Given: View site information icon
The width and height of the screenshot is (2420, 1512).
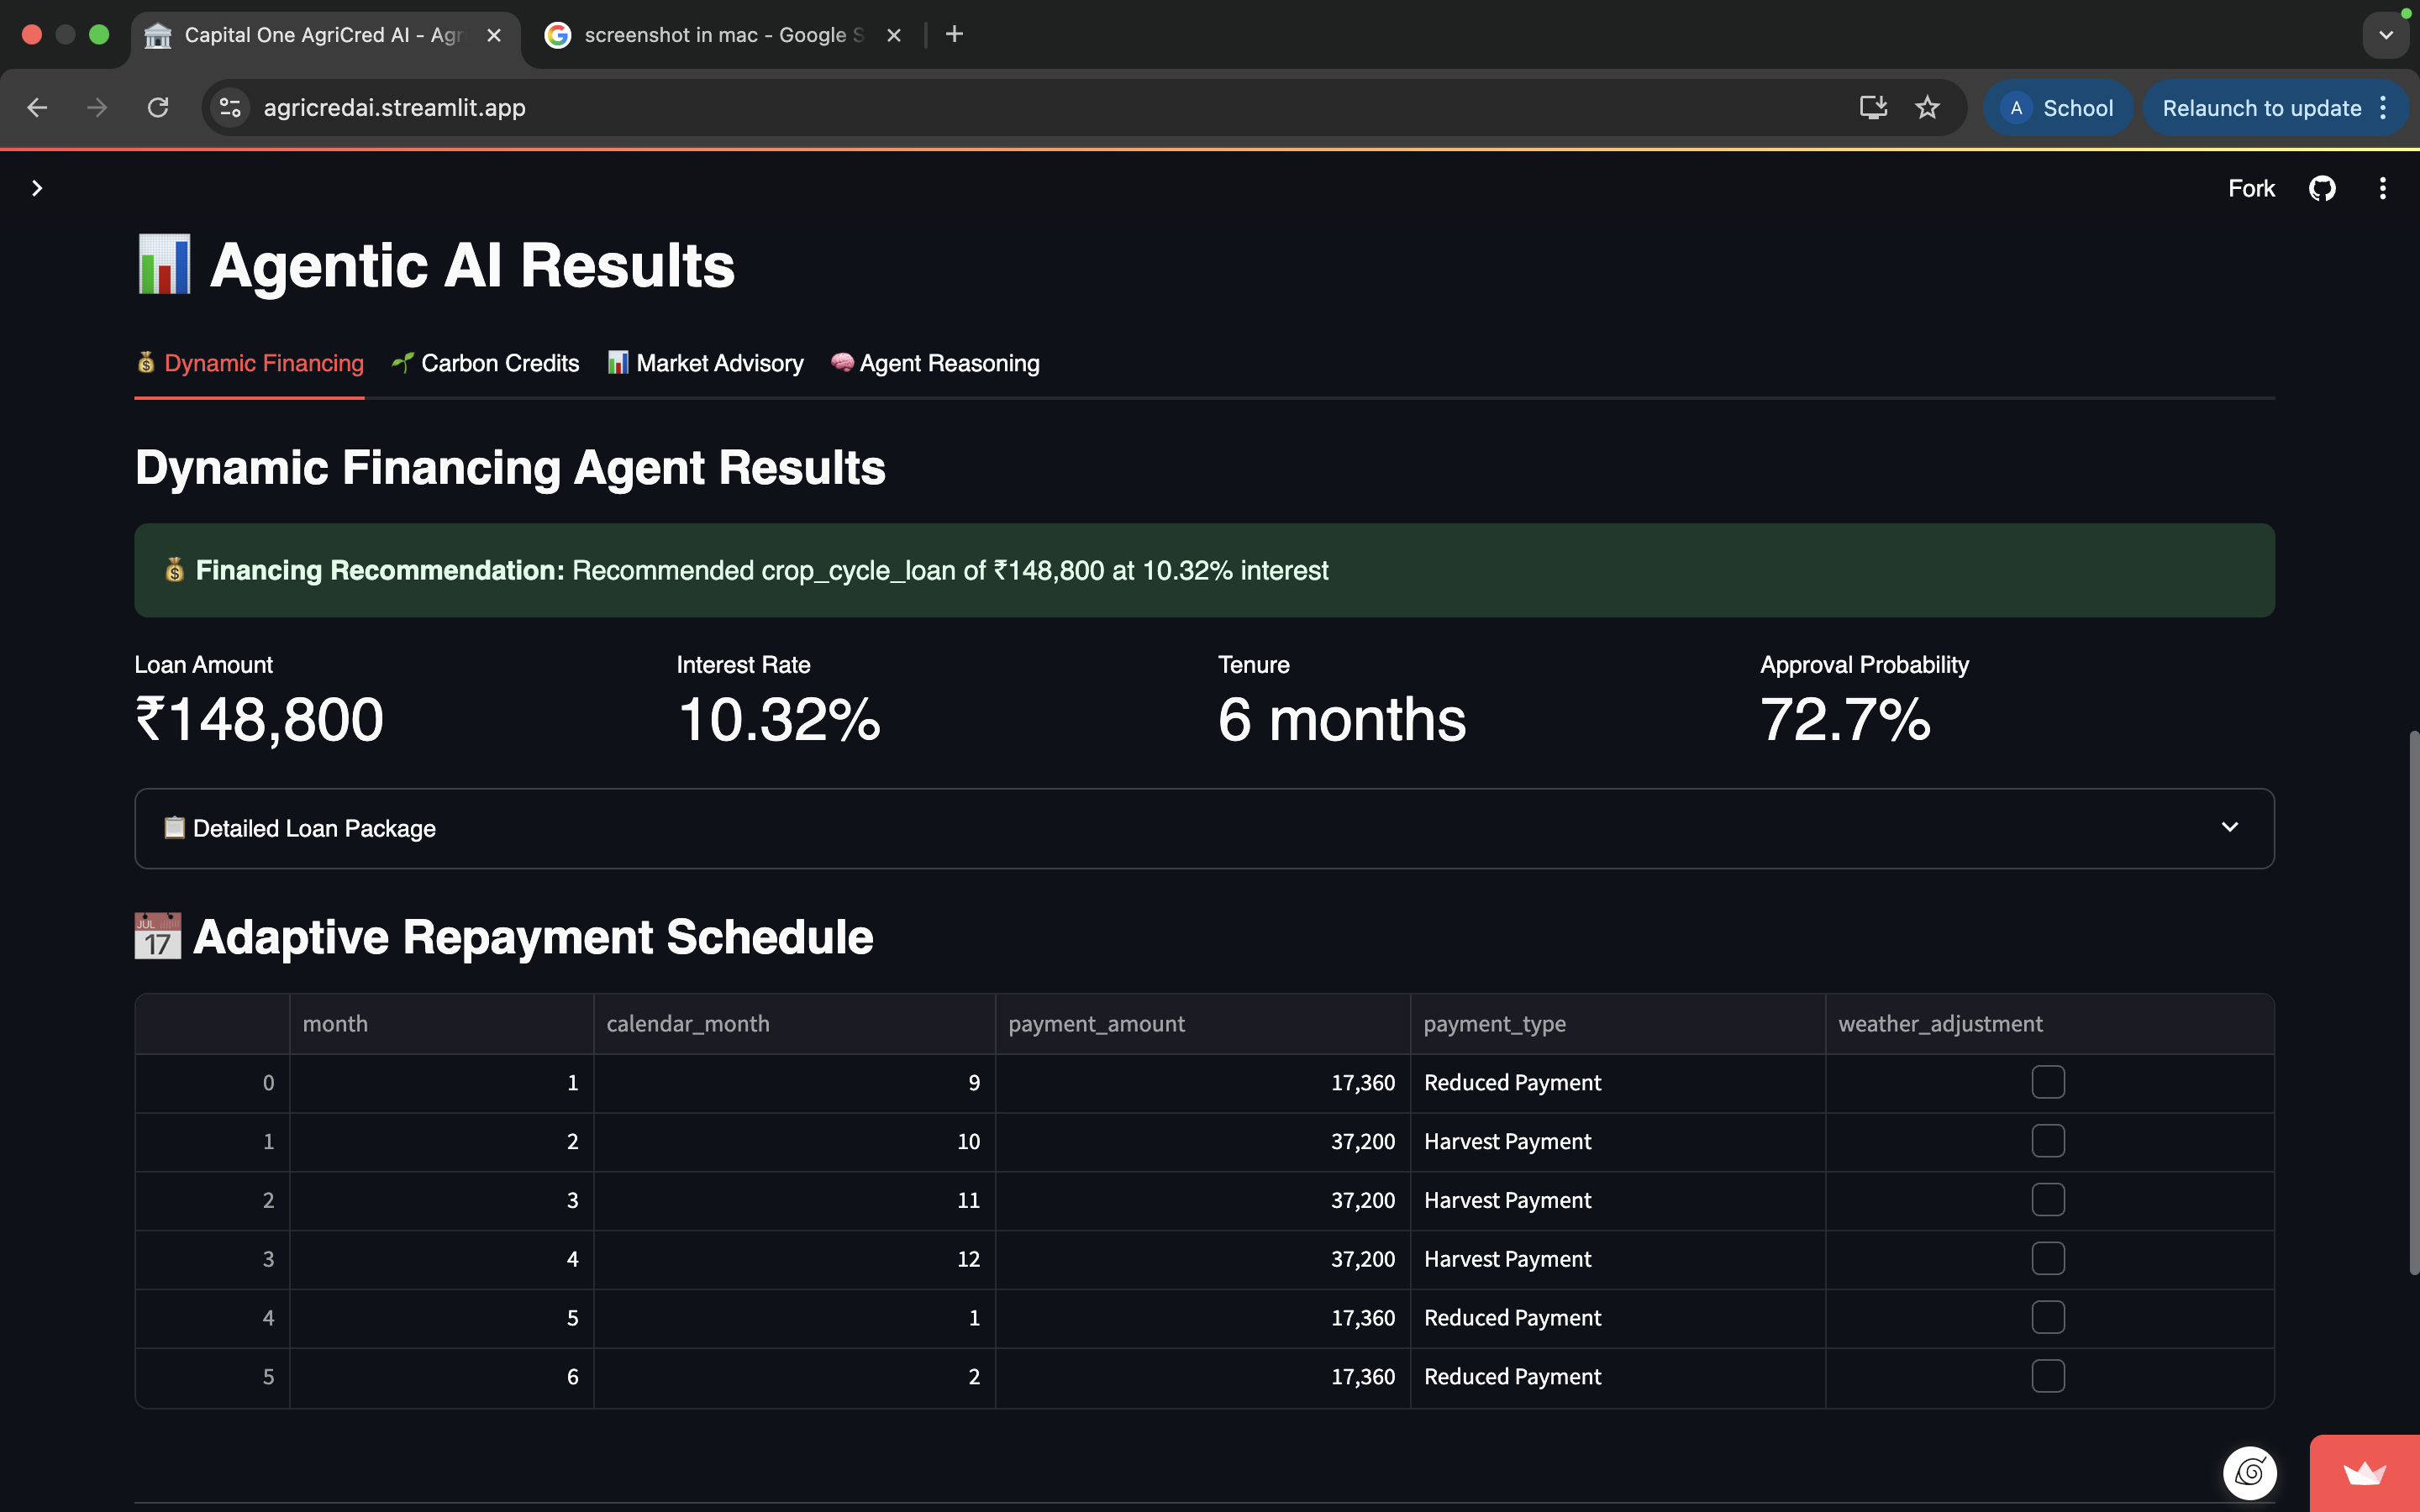Looking at the screenshot, I should click(231, 107).
